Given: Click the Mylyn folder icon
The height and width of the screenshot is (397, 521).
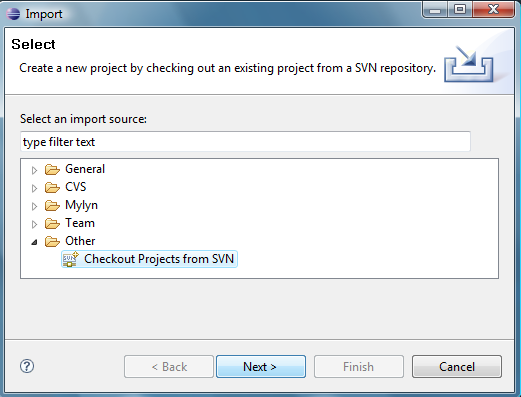Looking at the screenshot, I should coord(52,205).
